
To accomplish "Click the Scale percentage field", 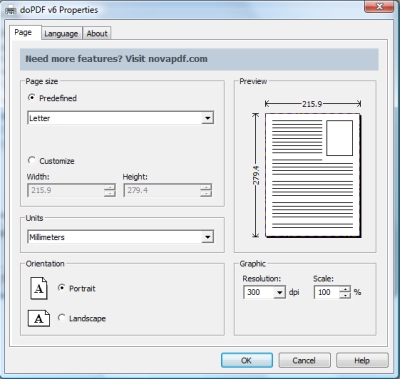I will 327,292.
